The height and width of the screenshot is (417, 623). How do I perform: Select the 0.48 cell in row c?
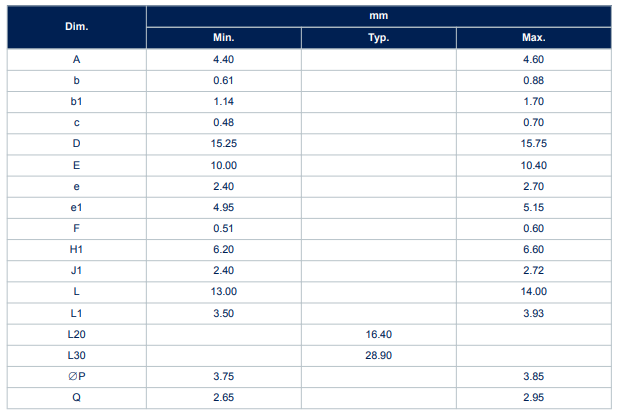pyautogui.click(x=223, y=122)
